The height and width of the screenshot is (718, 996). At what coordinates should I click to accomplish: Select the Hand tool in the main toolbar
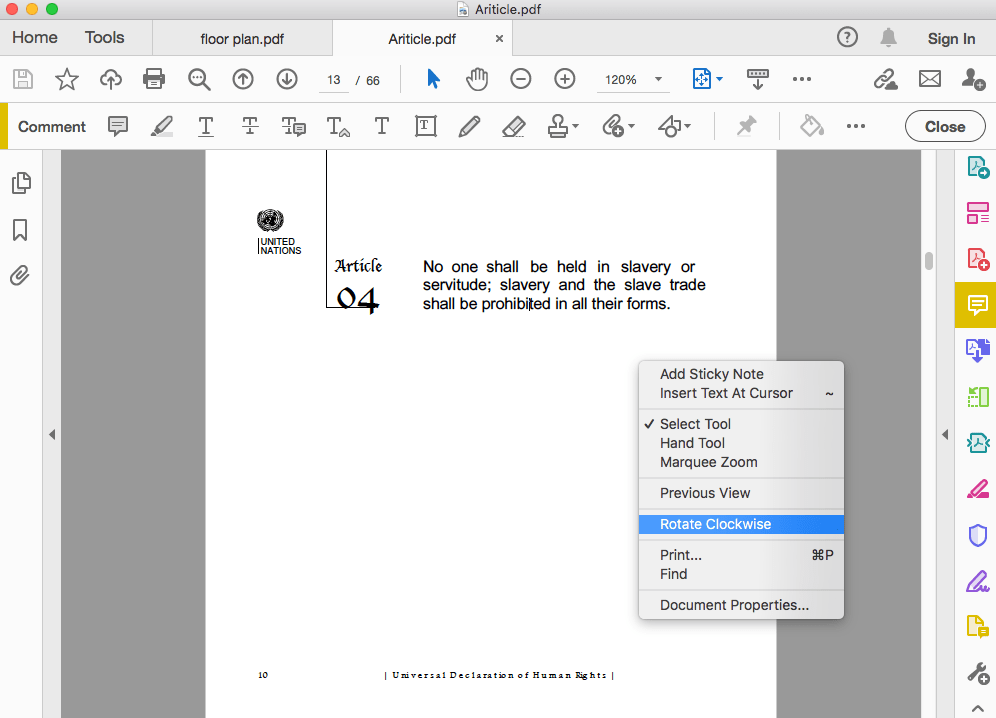tap(477, 80)
